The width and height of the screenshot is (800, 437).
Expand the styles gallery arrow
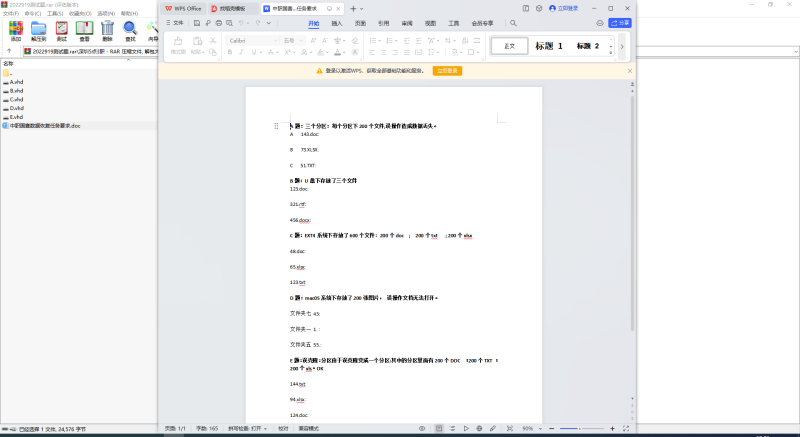621,46
